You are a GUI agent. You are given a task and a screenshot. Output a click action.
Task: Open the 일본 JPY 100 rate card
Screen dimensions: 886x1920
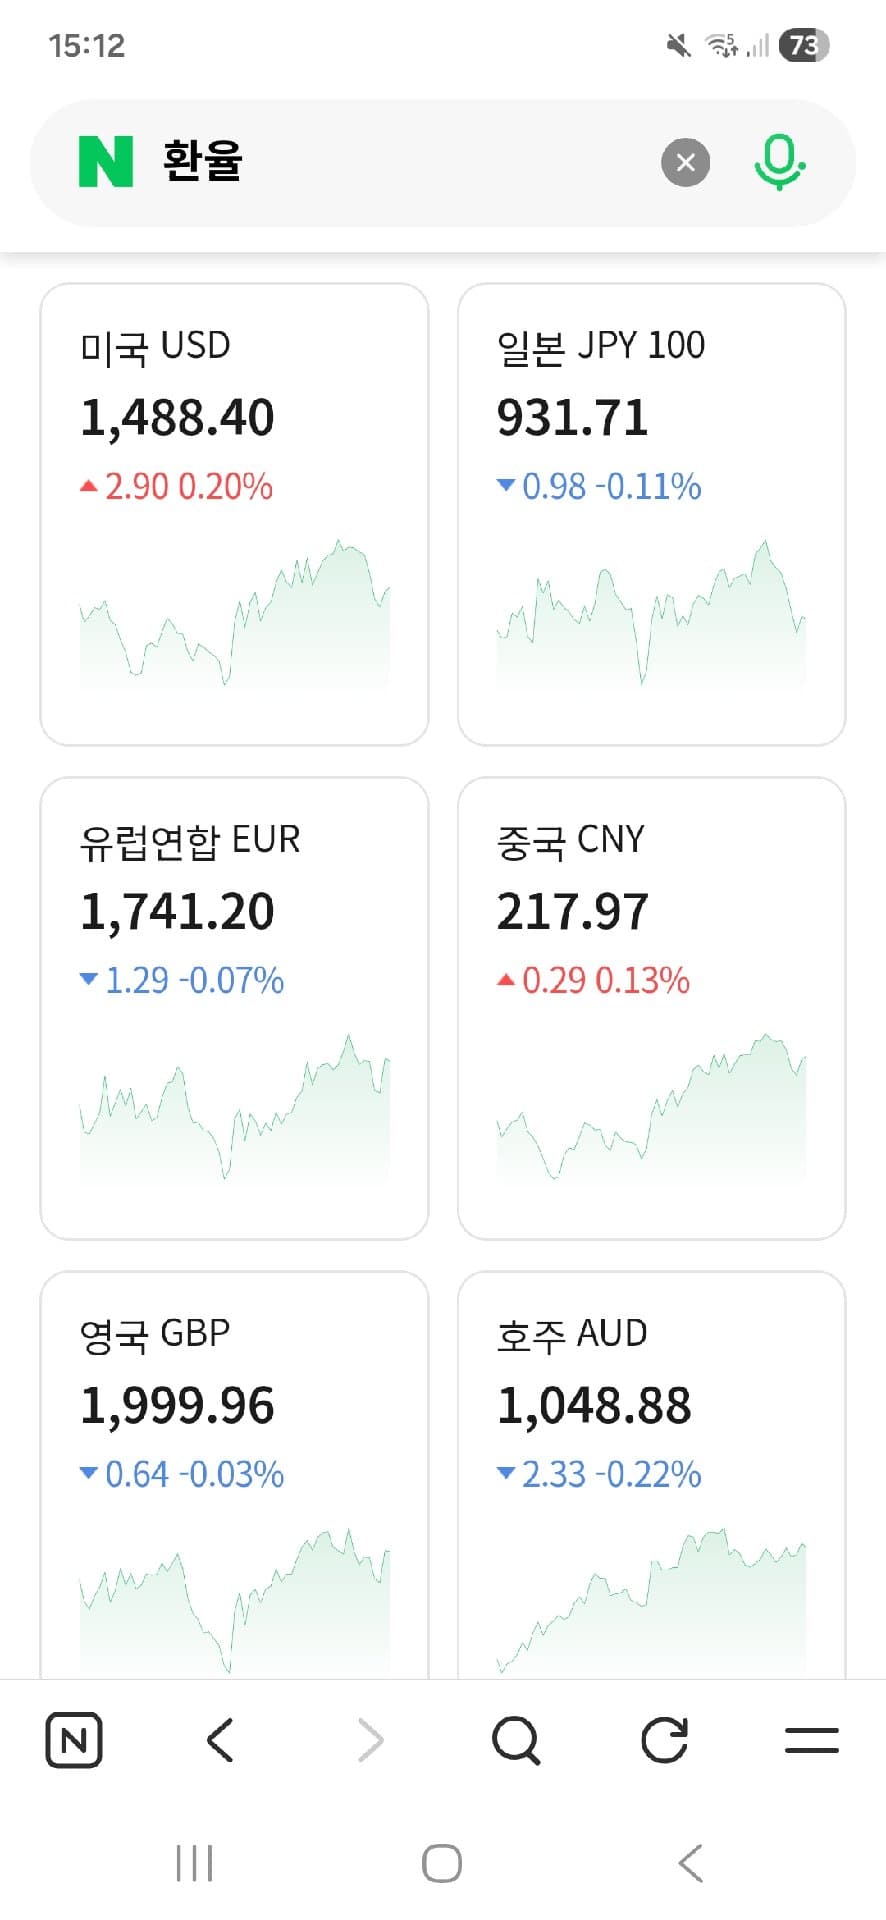coord(651,418)
